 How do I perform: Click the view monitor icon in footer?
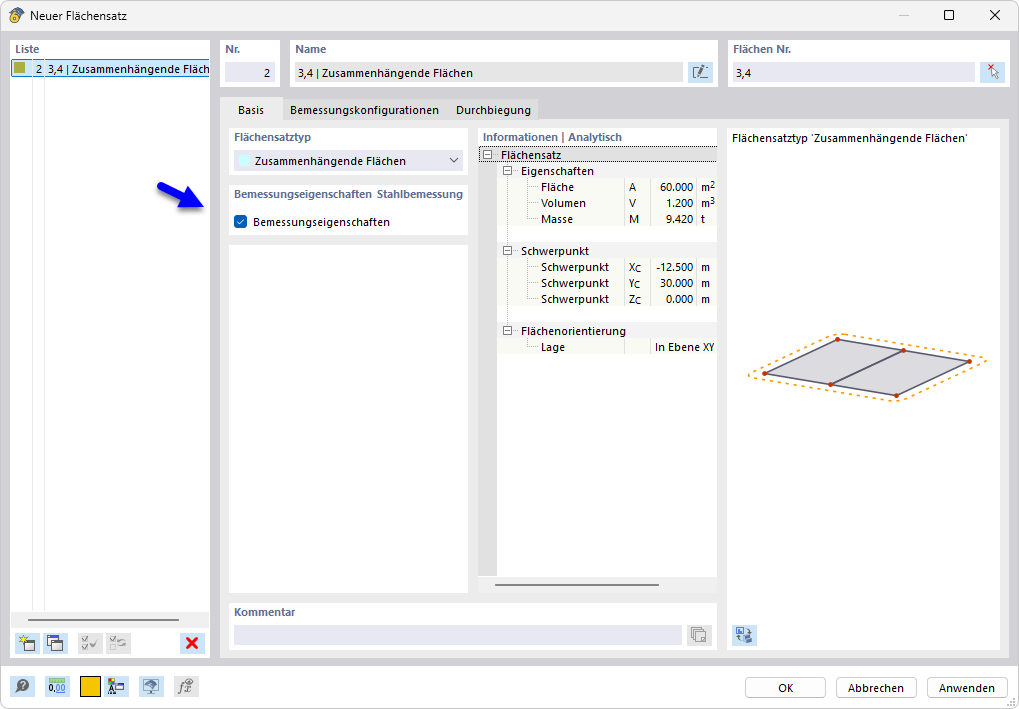(x=151, y=686)
